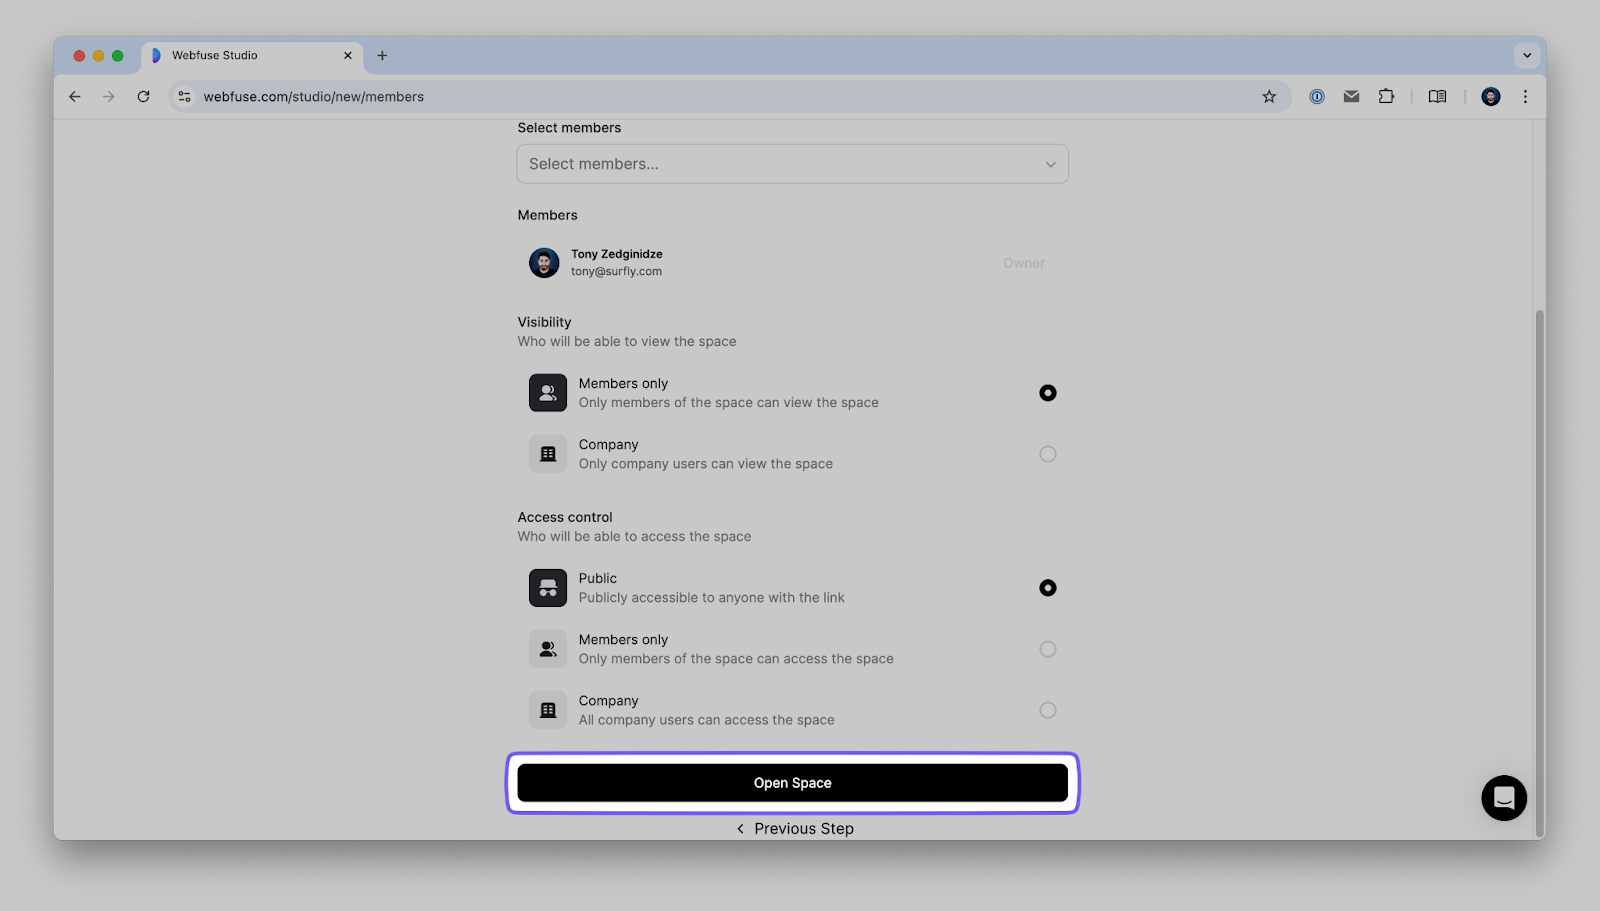Select Members only access control radio
The width and height of the screenshot is (1600, 911).
pyautogui.click(x=1047, y=649)
